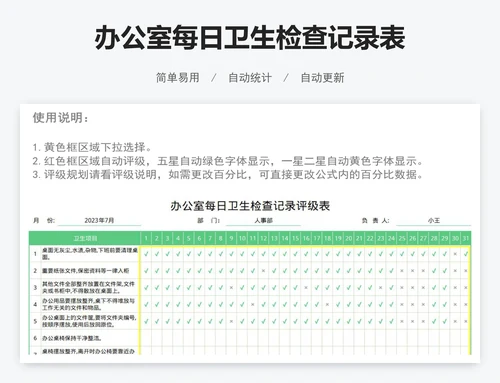
Task: Select the empty item 6 day 15 cell
Action: coord(295,338)
